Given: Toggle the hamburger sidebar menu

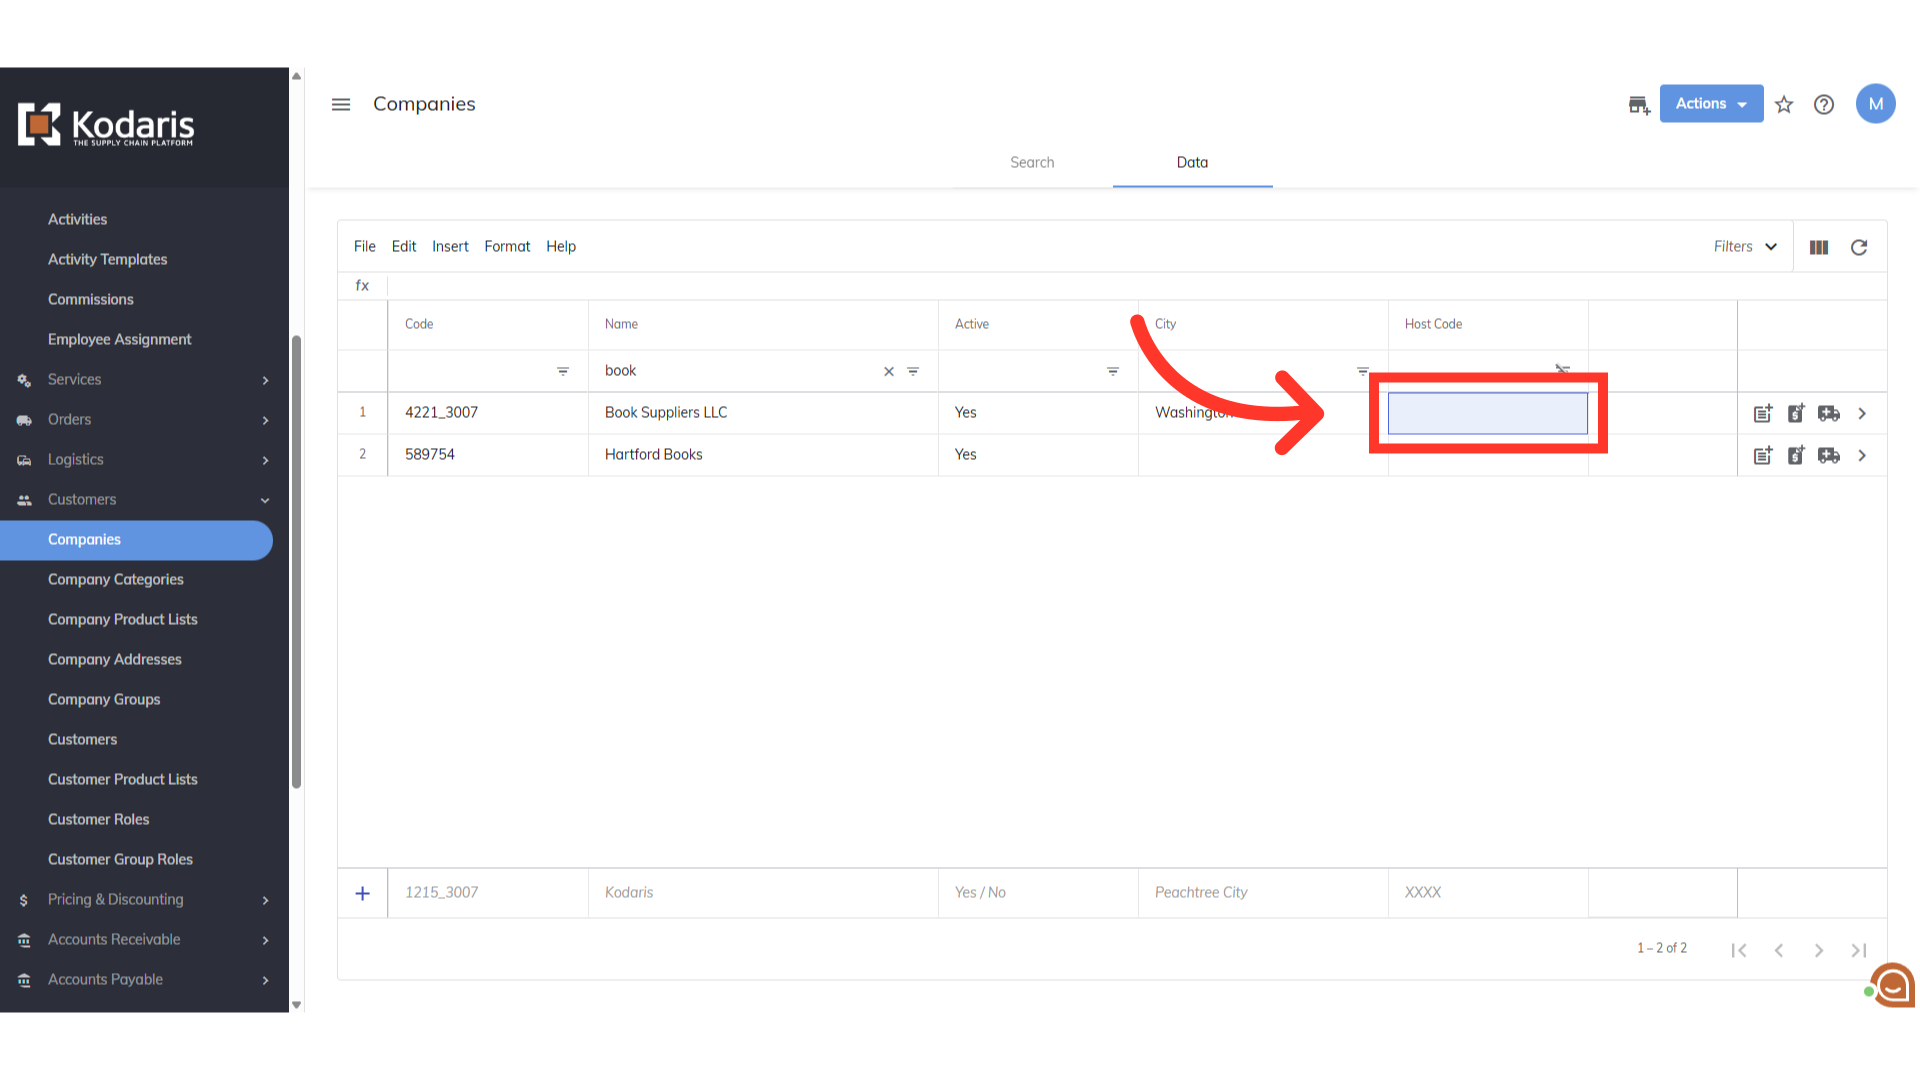Looking at the screenshot, I should (x=341, y=104).
